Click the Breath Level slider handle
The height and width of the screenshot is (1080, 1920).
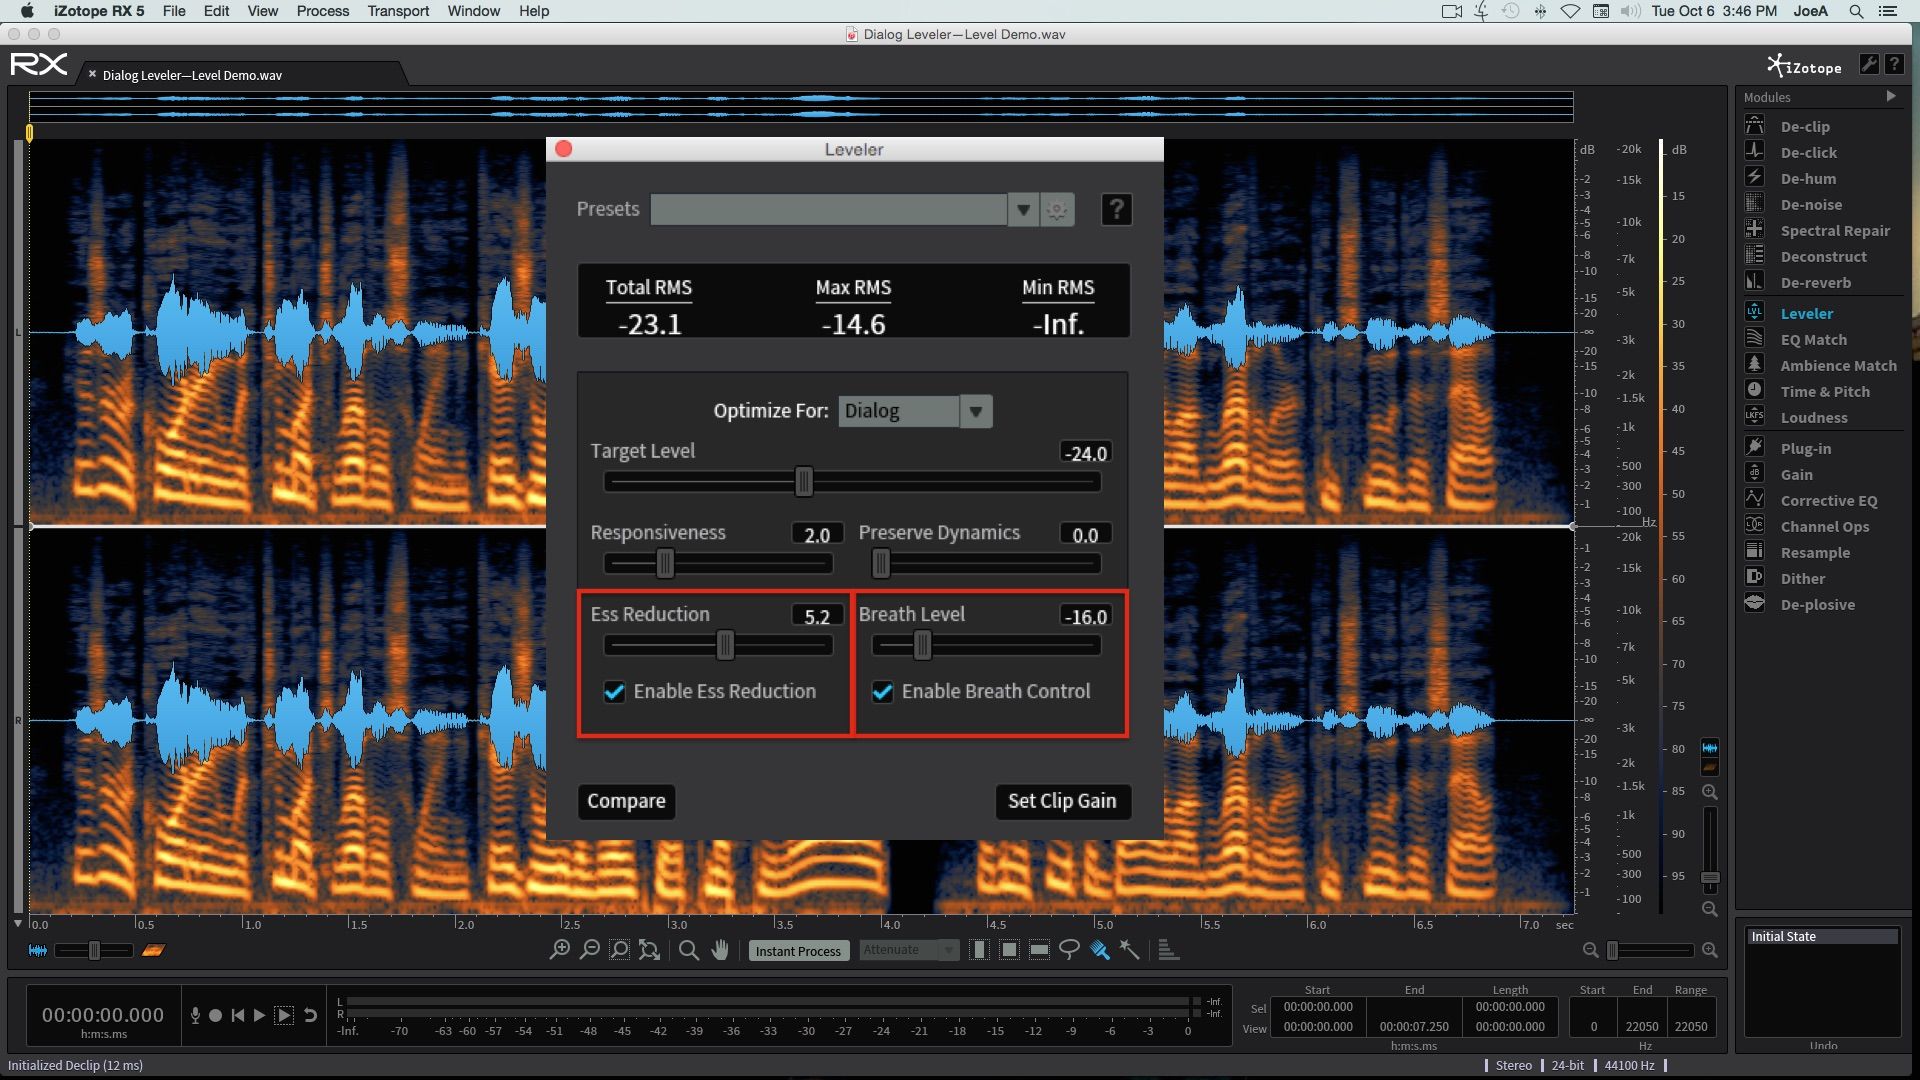point(922,646)
